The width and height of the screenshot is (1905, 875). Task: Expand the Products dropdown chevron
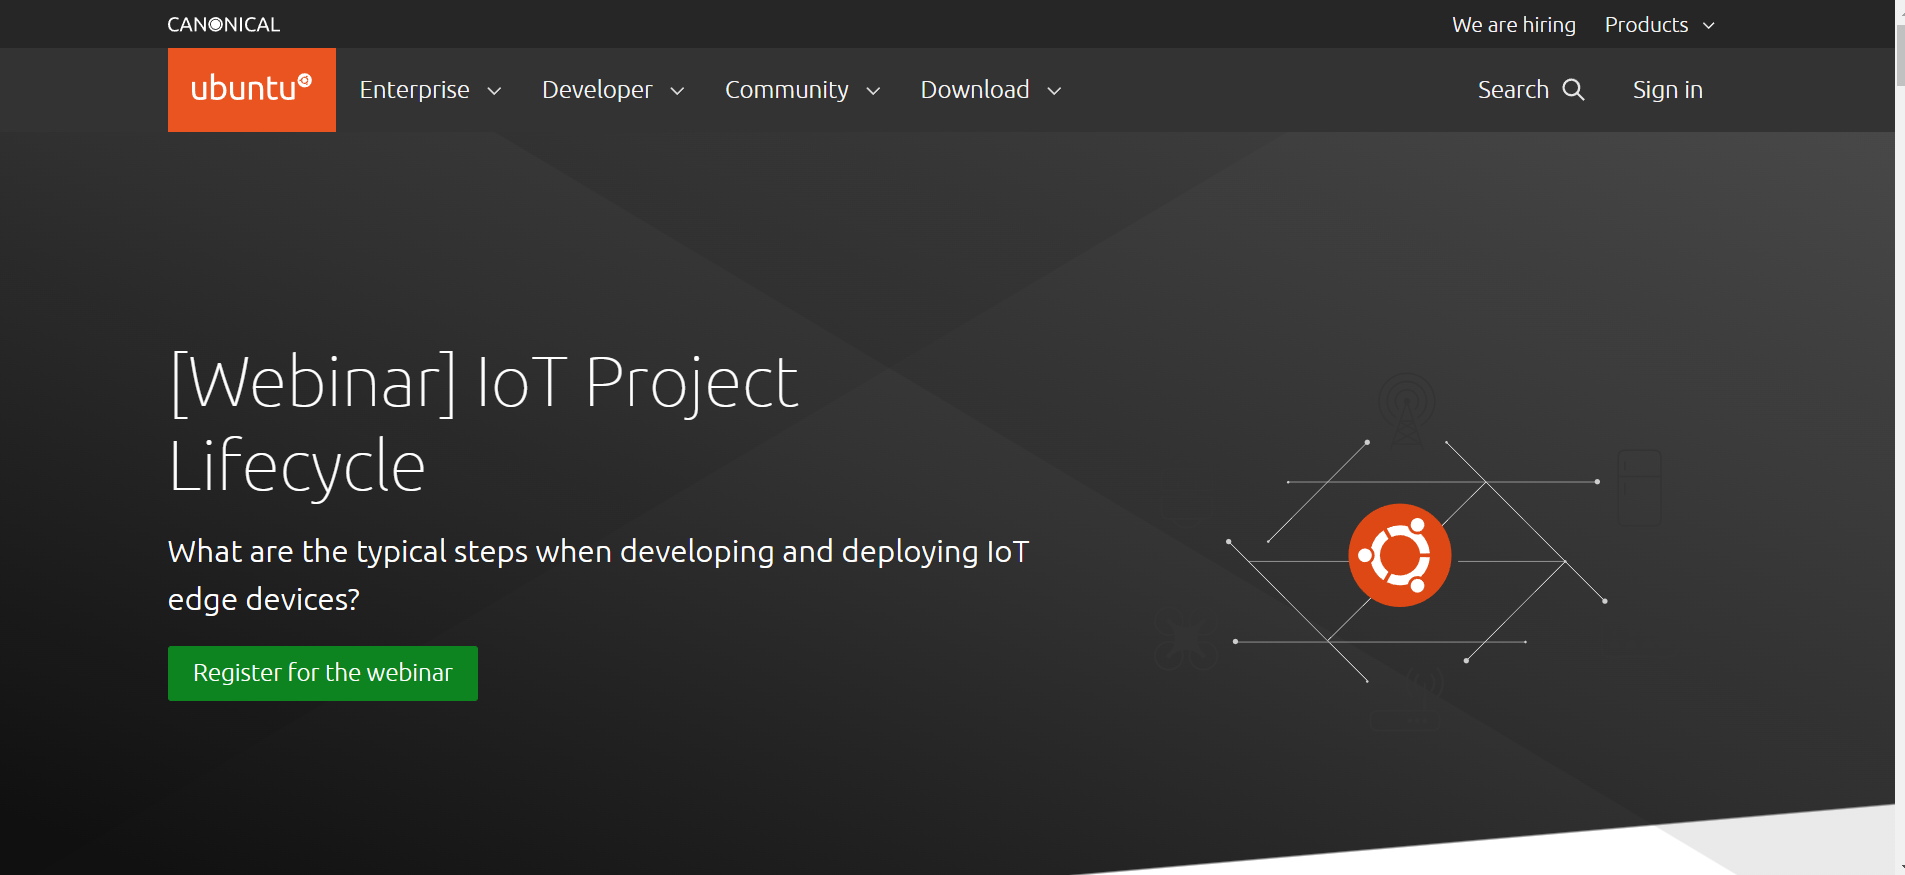(1709, 26)
